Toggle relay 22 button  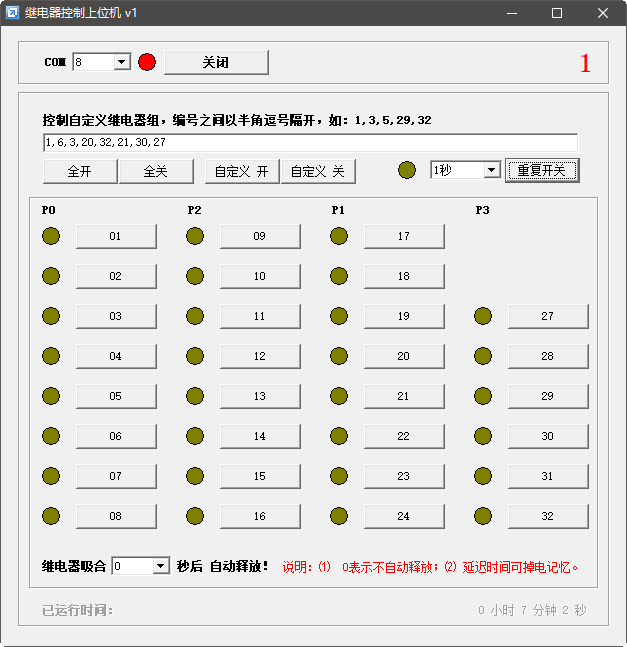404,437
